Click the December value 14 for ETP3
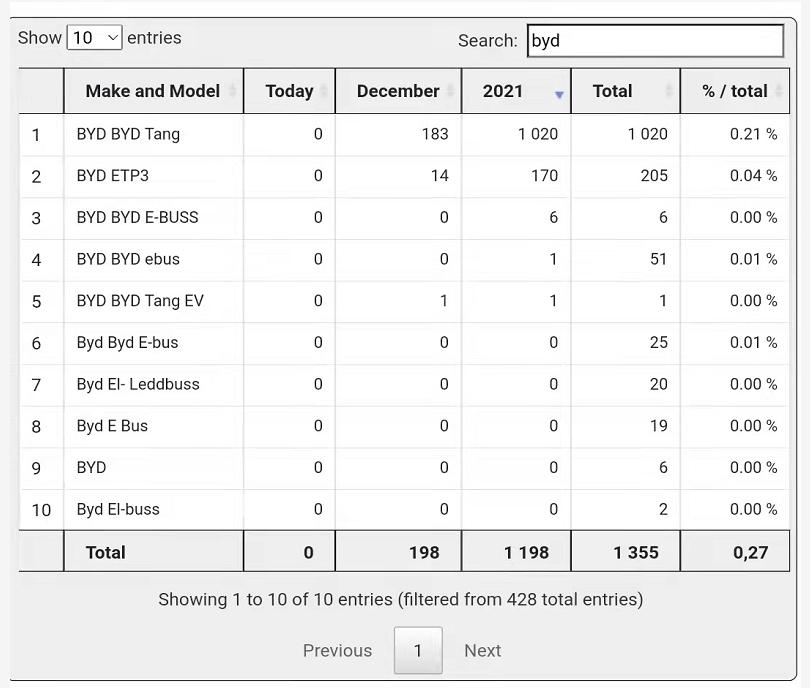 (440, 176)
